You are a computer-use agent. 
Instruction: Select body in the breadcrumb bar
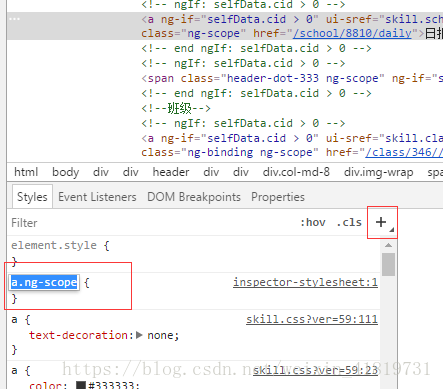pyautogui.click(x=66, y=172)
